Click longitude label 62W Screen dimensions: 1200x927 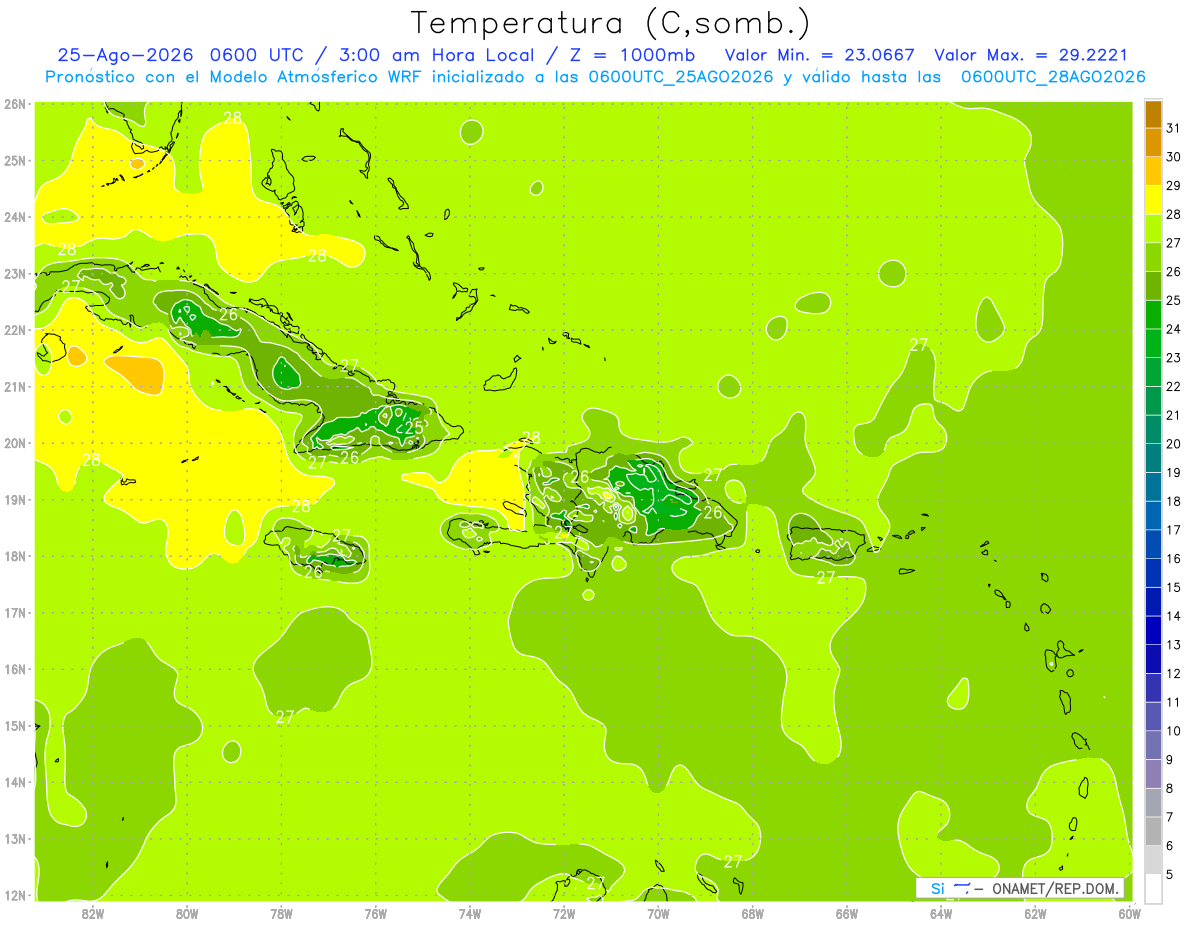(1035, 913)
